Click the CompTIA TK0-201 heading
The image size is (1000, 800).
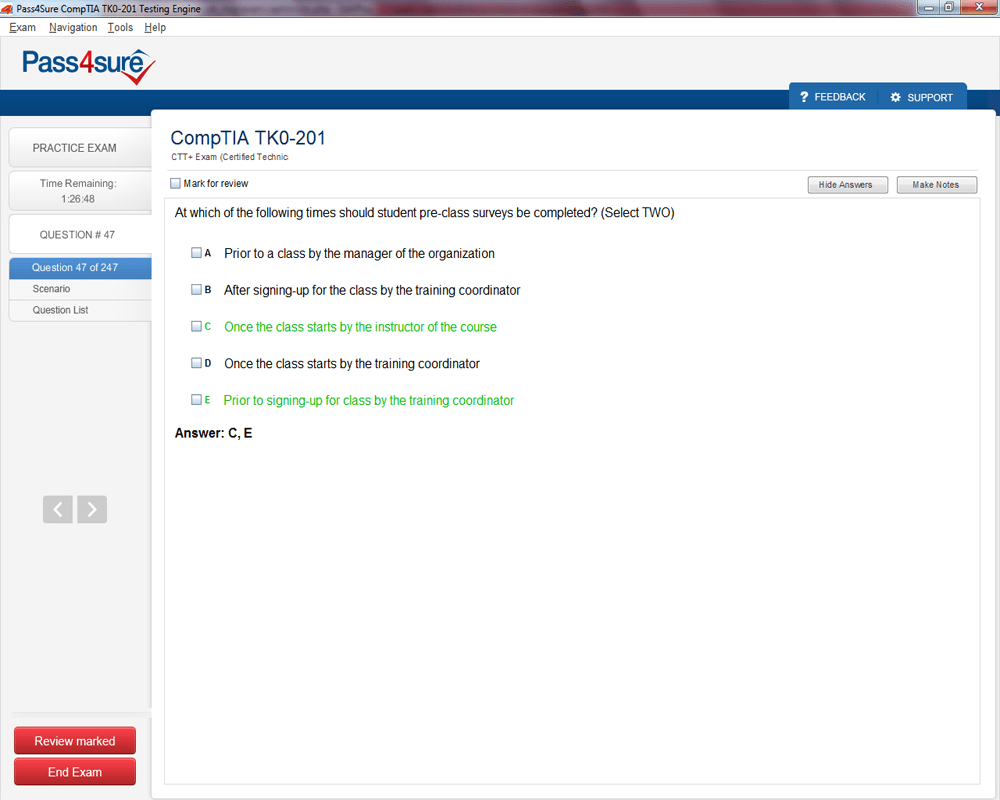[x=248, y=138]
